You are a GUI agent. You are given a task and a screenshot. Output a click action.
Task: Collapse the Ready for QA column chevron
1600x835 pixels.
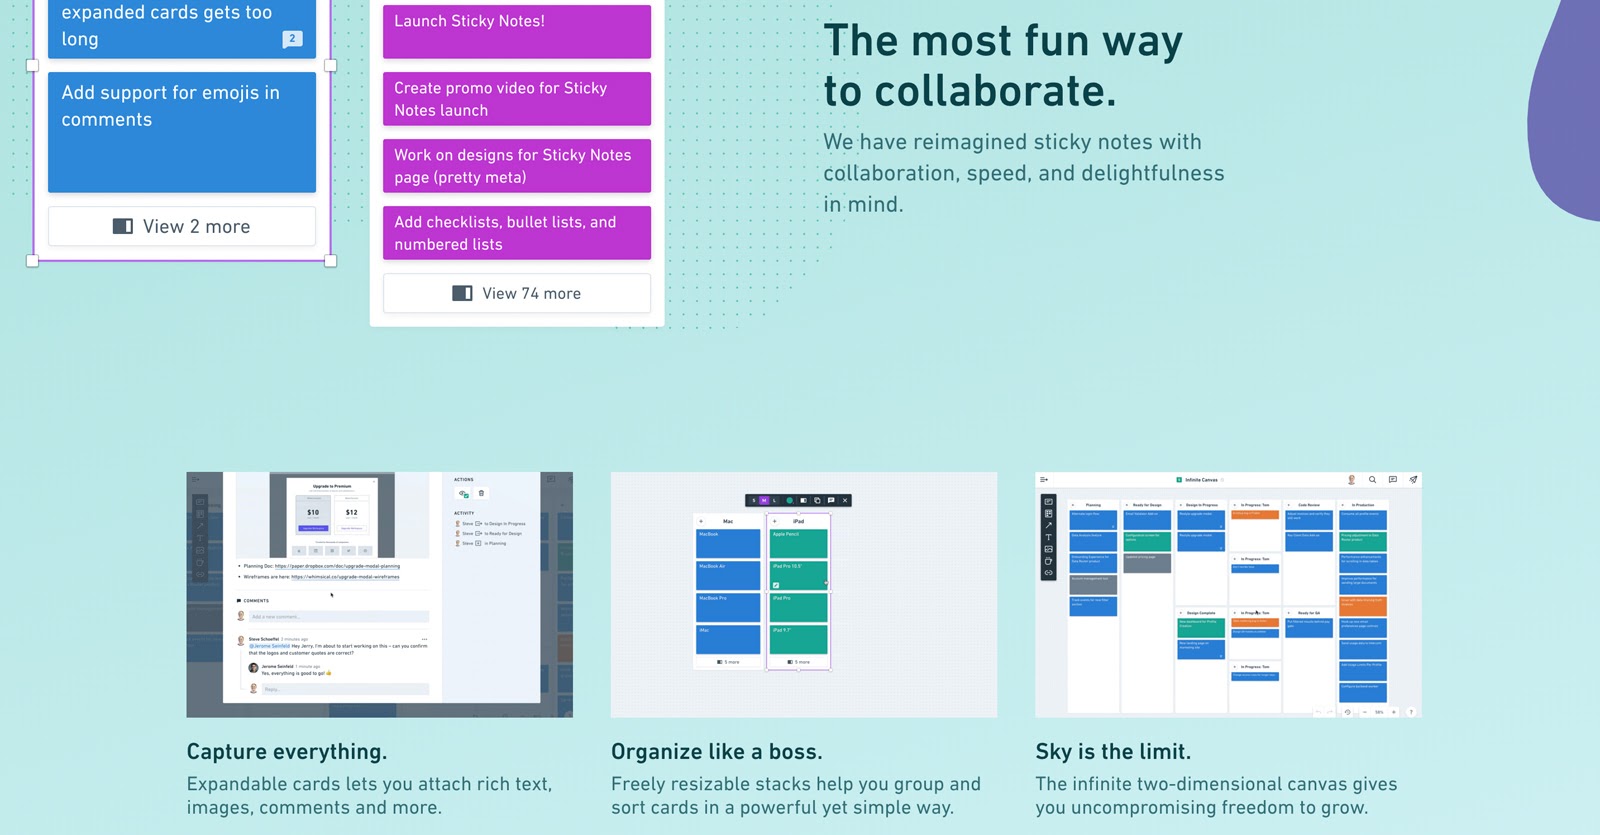pos(1289,613)
